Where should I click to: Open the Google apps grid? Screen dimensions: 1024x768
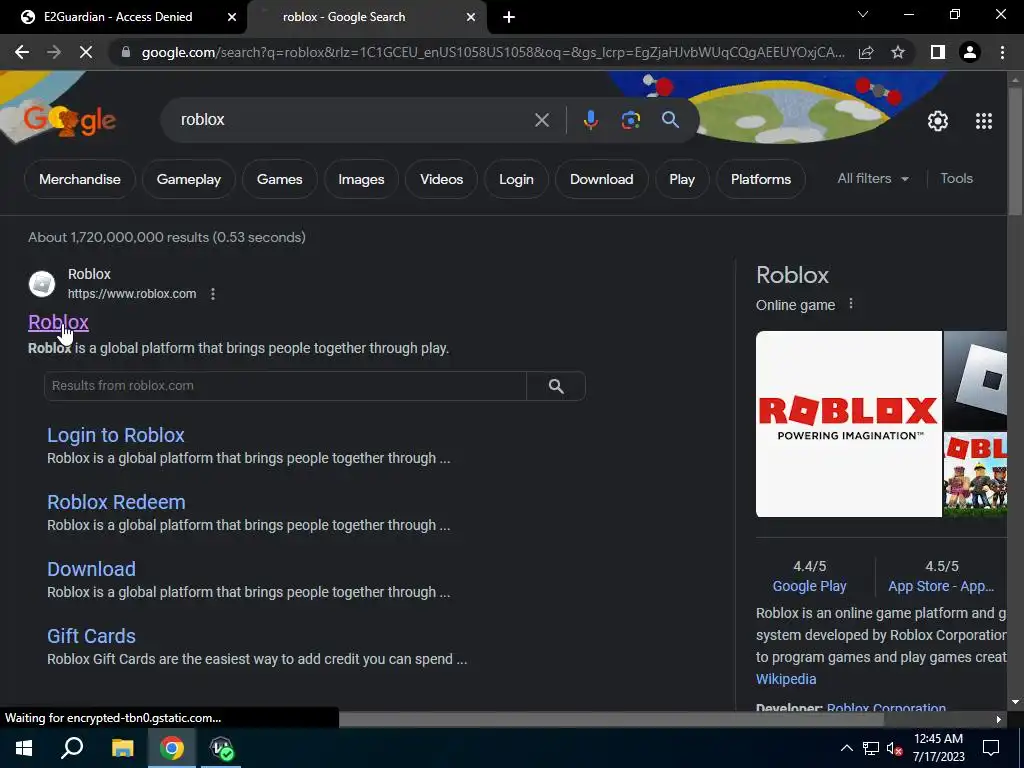coord(984,121)
